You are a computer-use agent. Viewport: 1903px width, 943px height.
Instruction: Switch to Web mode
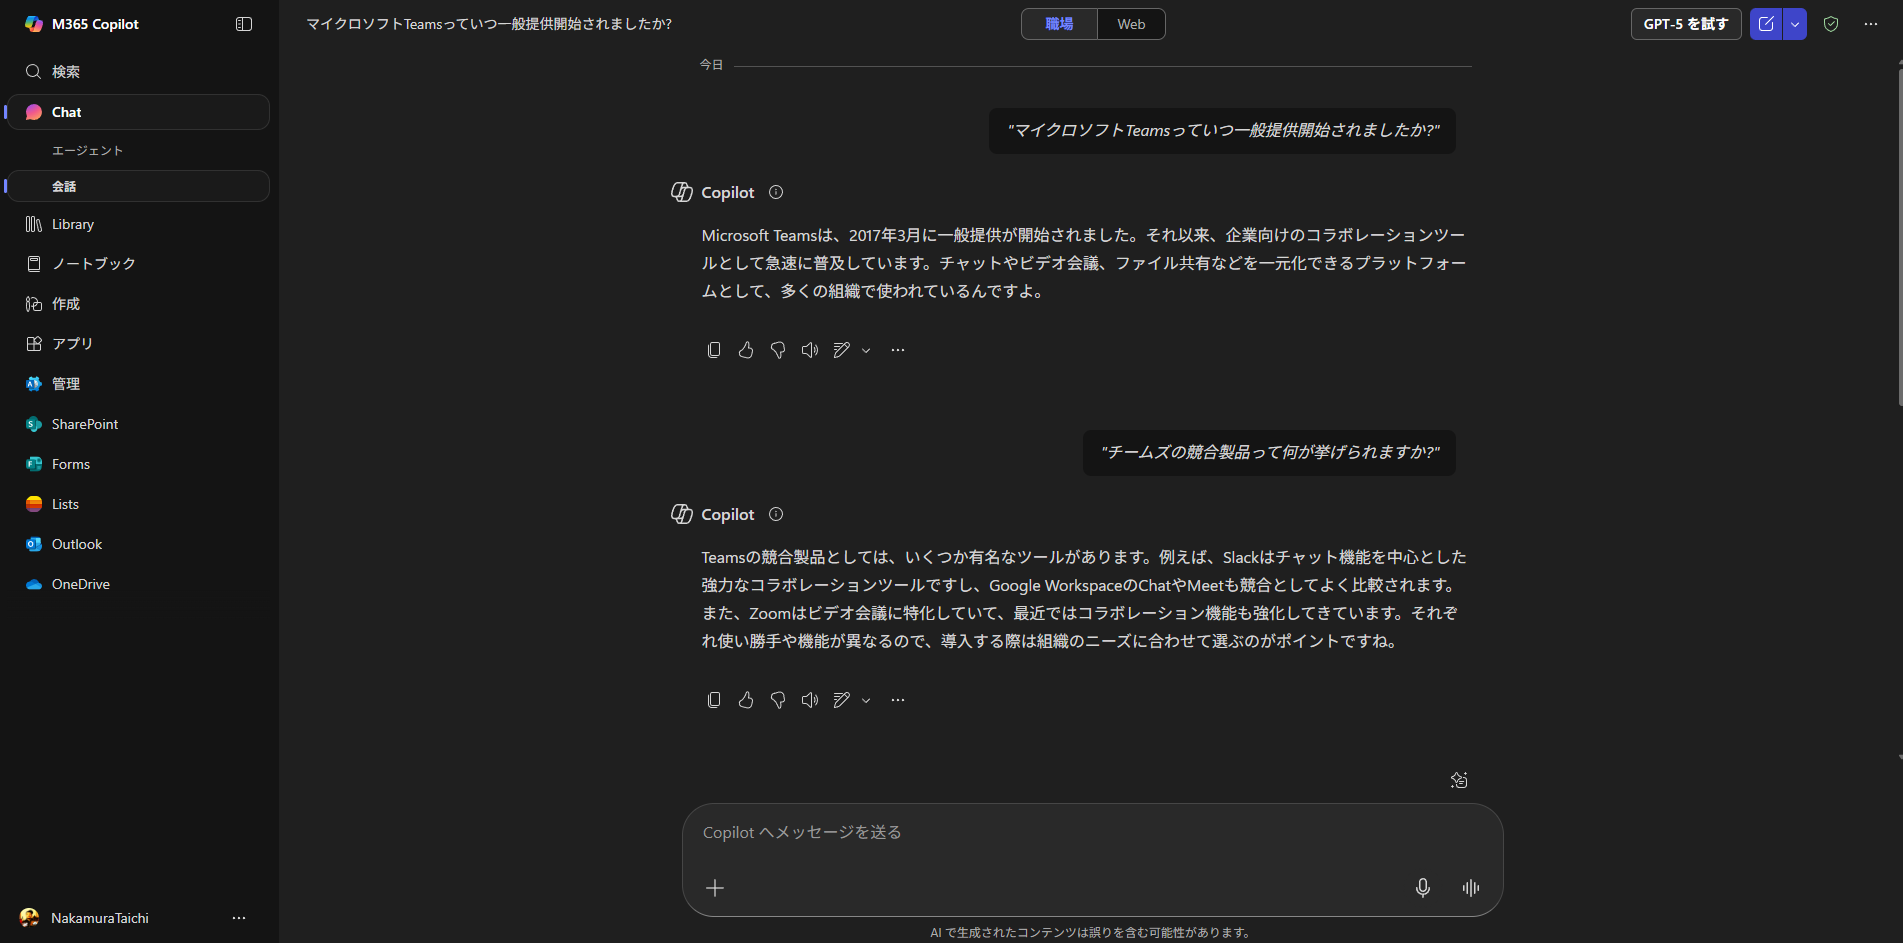click(1131, 24)
